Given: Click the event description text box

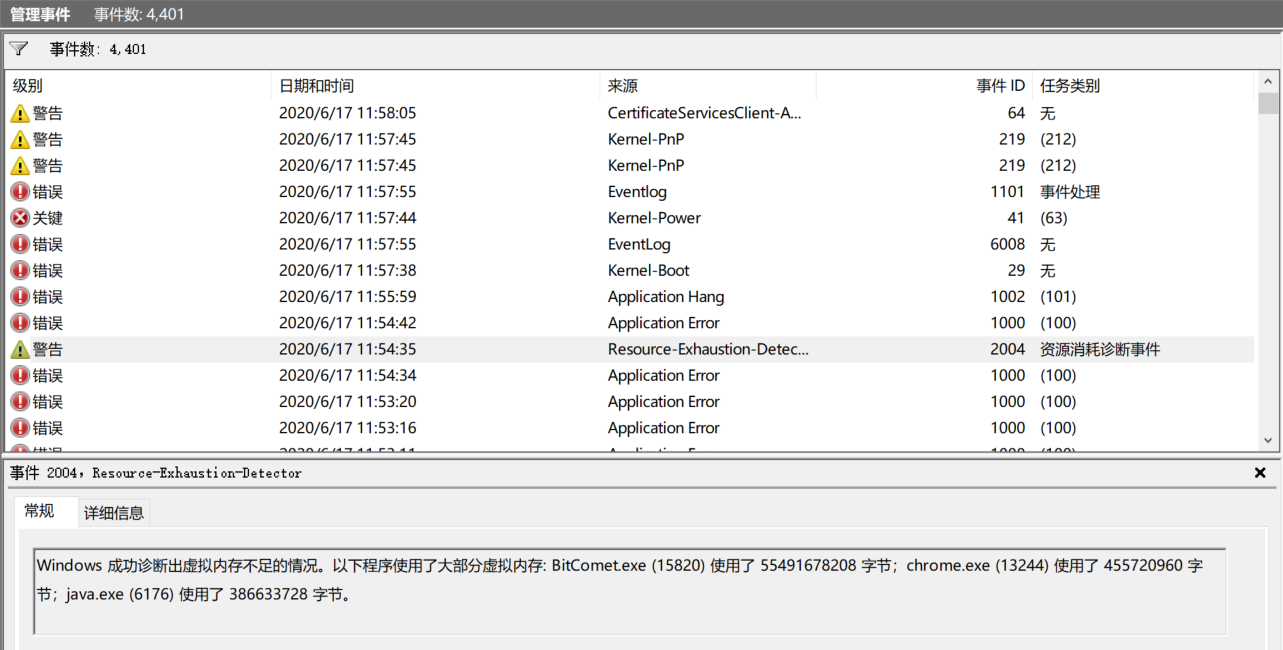Looking at the screenshot, I should (630, 590).
